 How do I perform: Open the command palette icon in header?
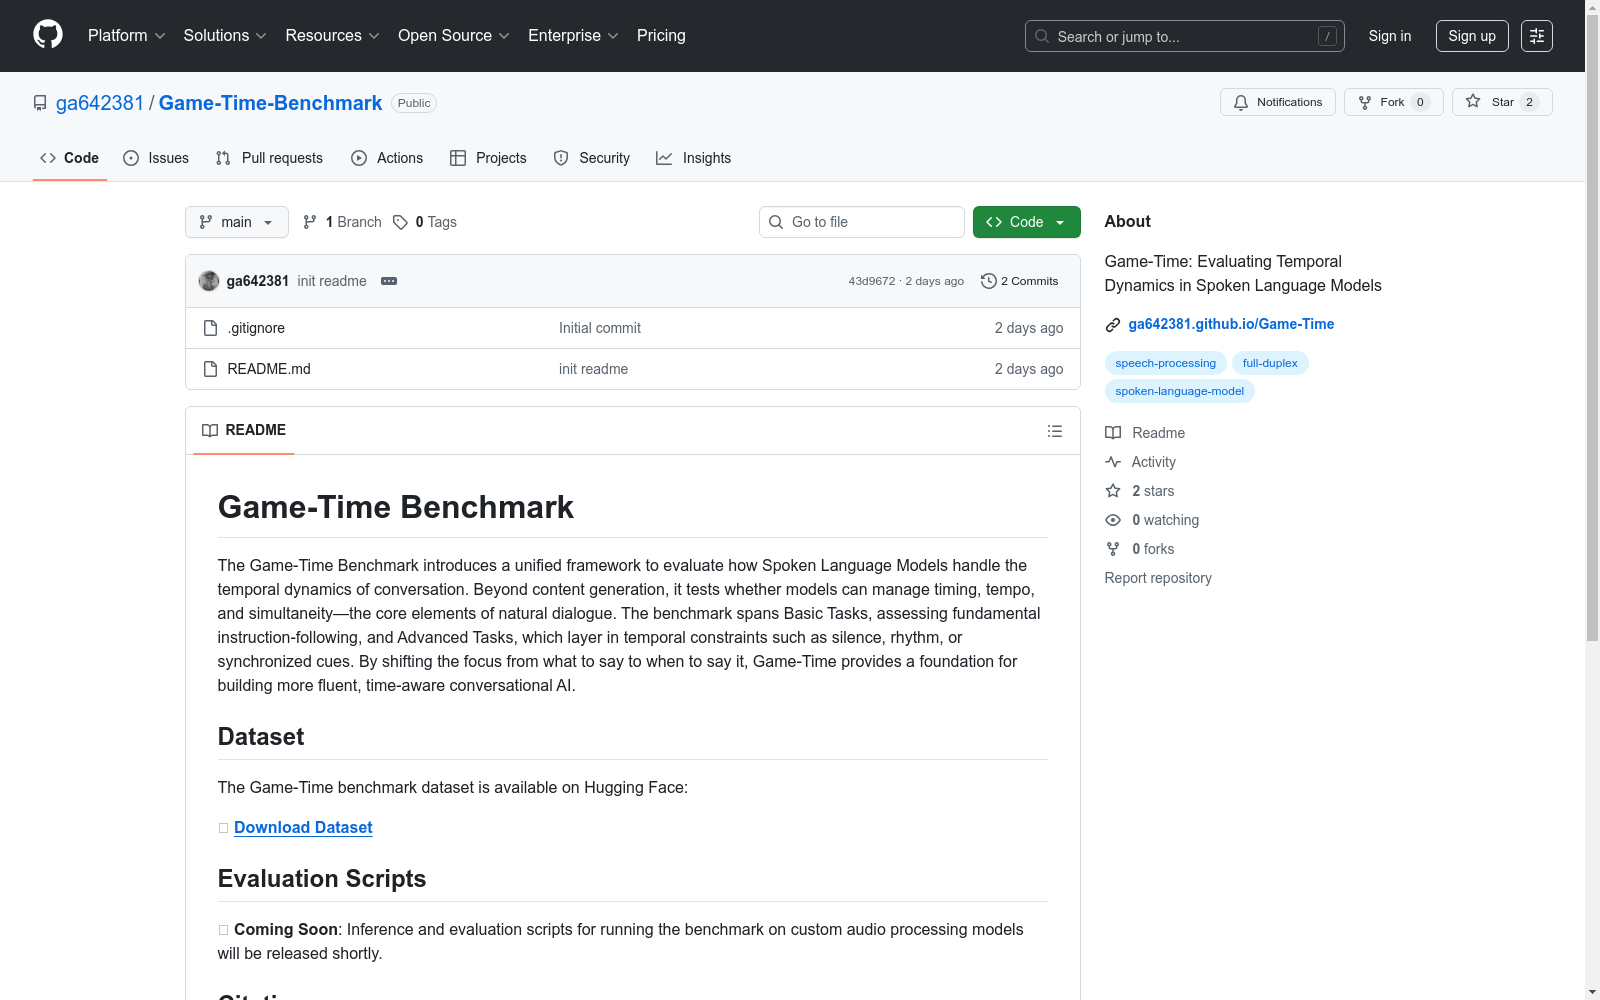coord(1537,36)
